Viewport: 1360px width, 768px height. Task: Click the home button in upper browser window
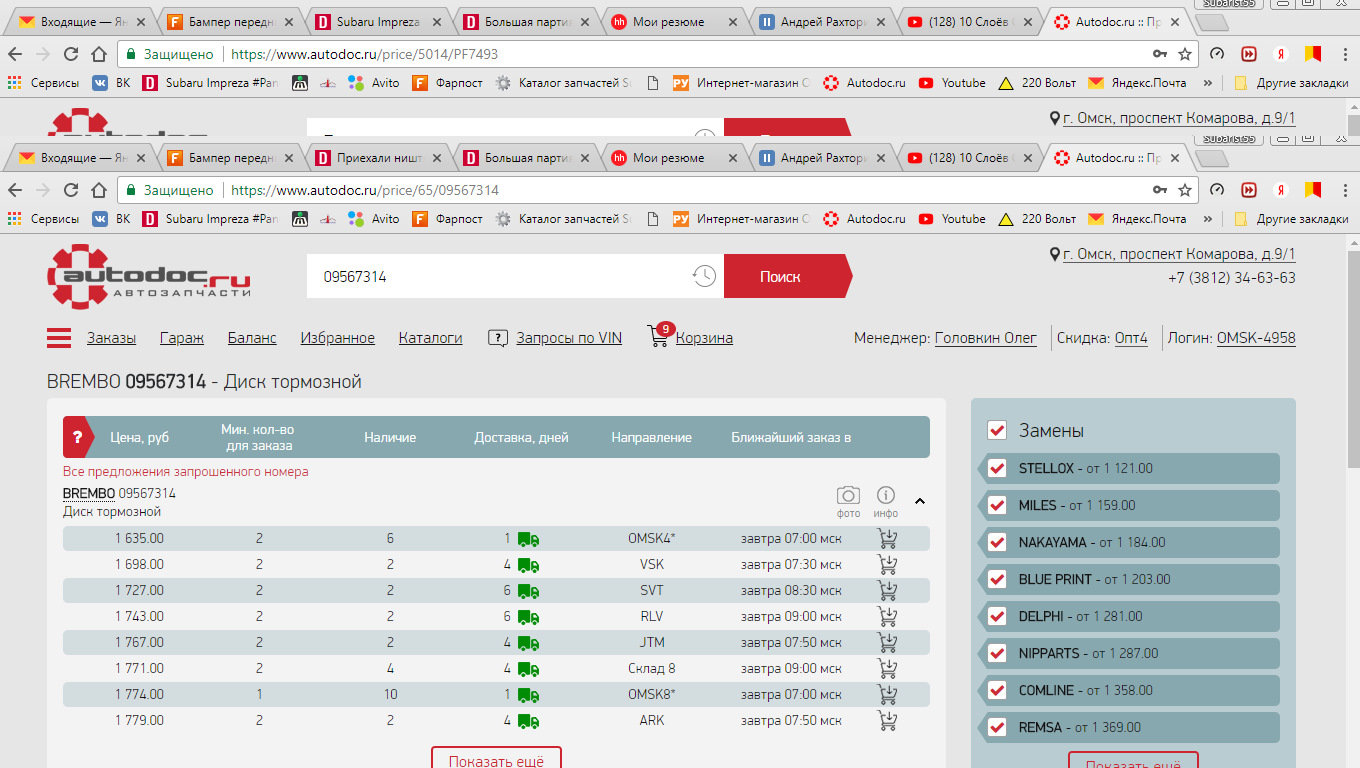tap(98, 54)
